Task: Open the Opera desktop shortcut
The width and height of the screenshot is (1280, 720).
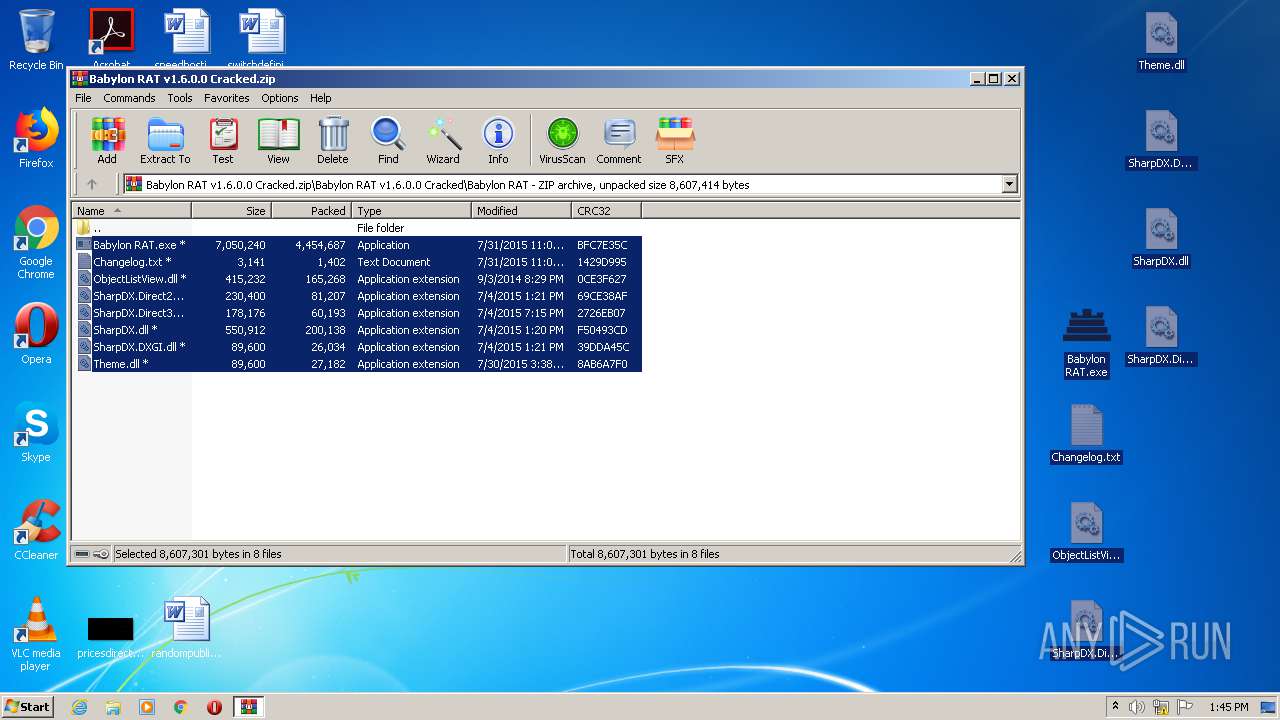Action: pos(36,334)
